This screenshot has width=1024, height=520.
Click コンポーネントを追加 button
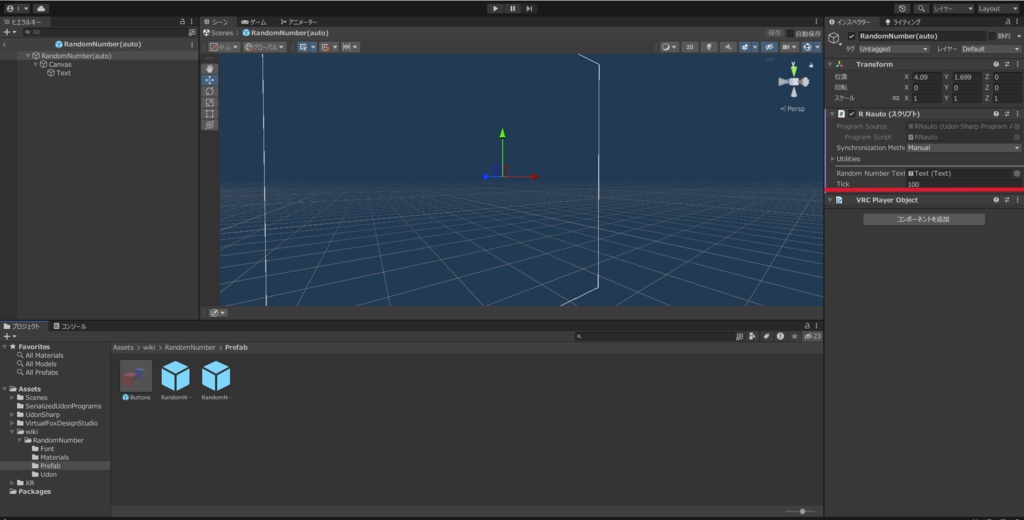923,219
